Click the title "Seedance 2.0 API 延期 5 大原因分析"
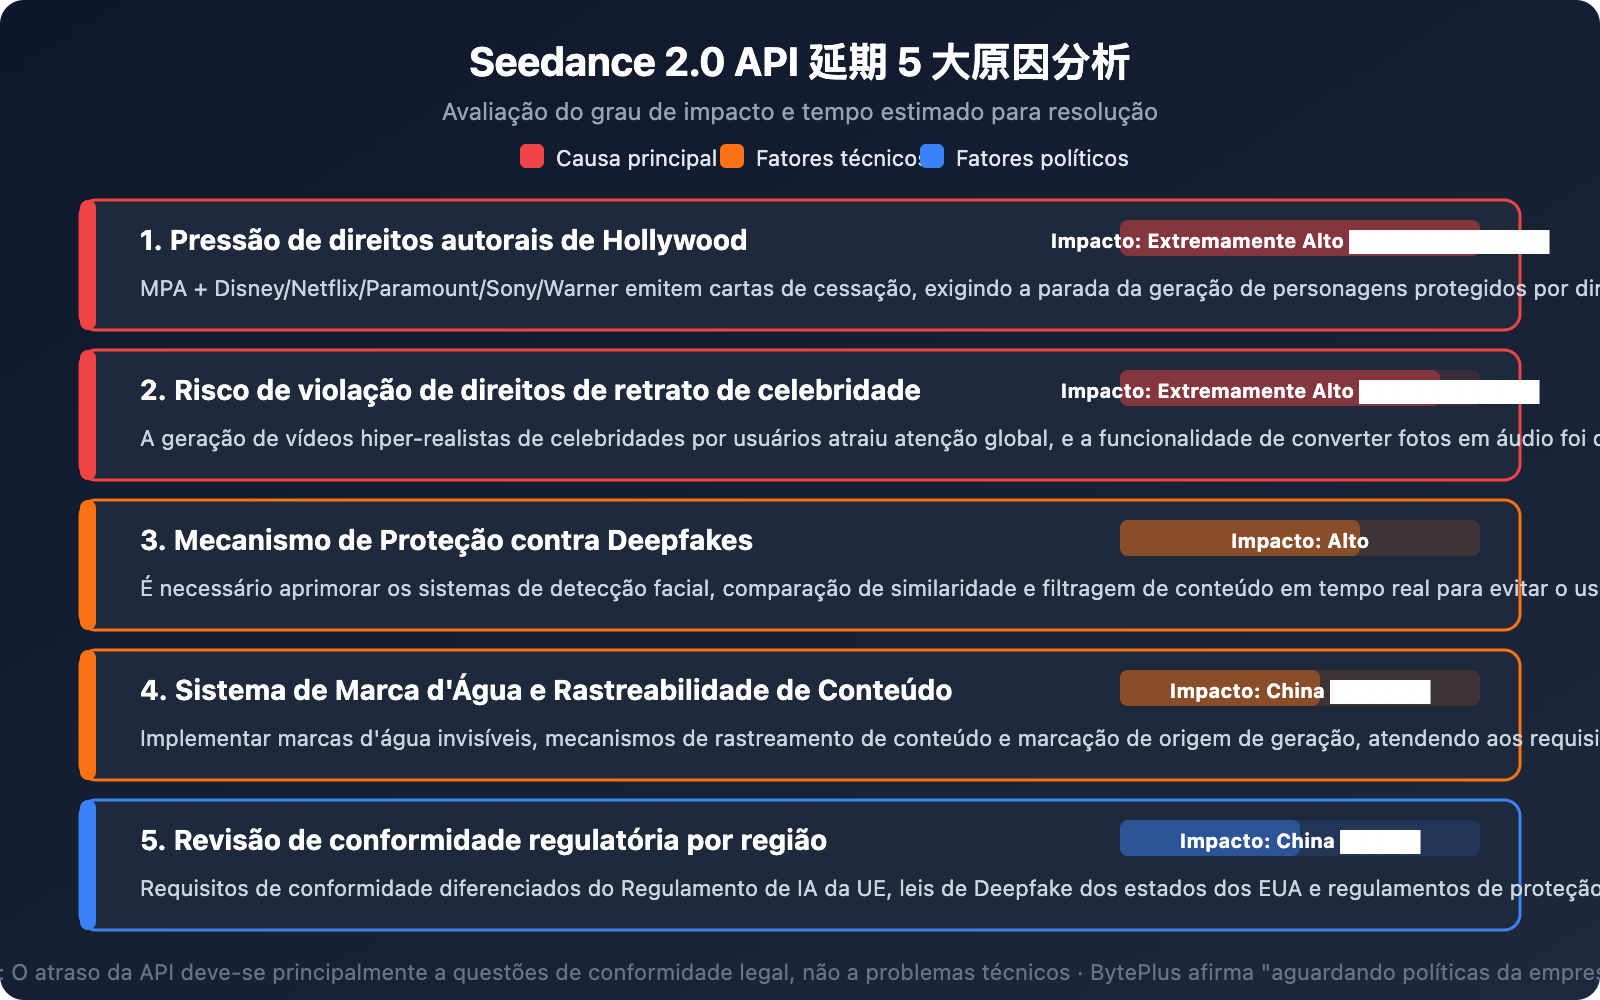This screenshot has width=1600, height=1000. click(x=800, y=62)
